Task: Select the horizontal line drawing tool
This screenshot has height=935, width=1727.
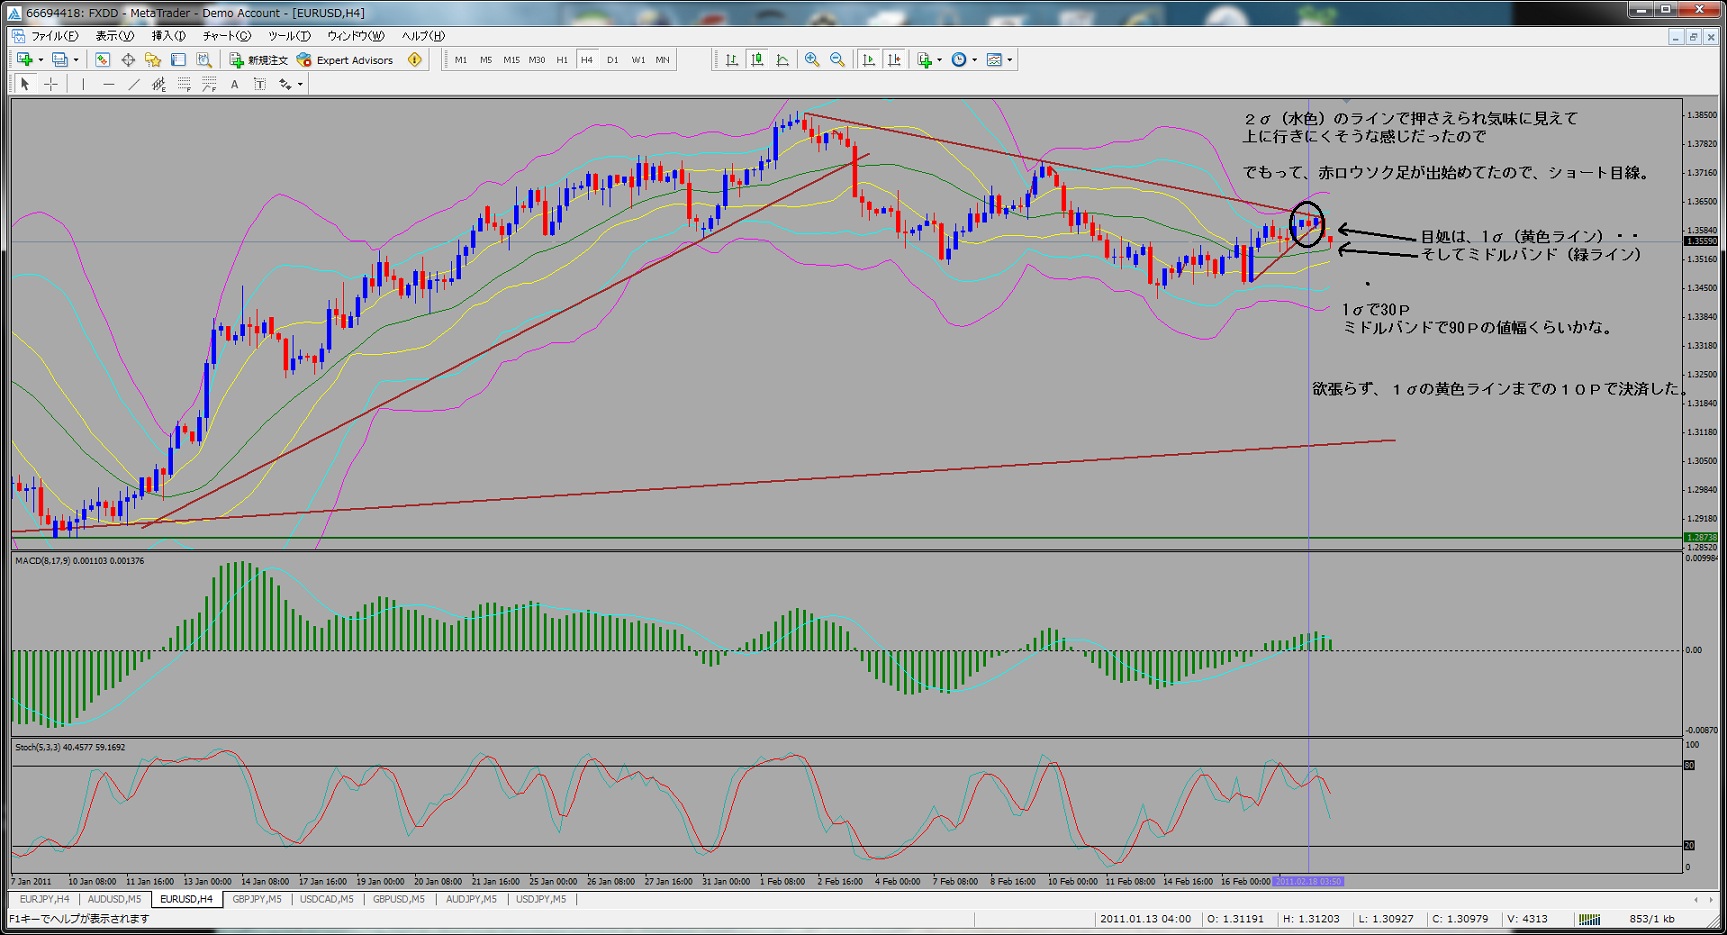Action: click(108, 85)
